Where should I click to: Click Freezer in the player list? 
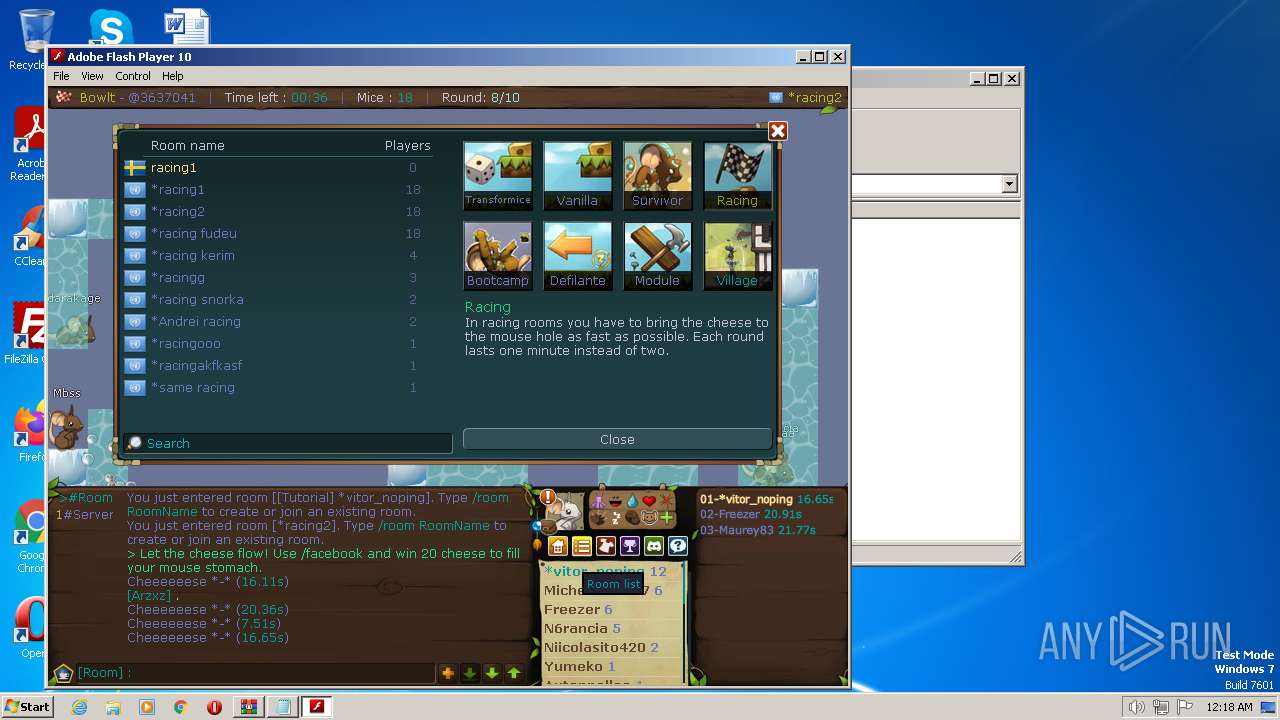[x=572, y=609]
